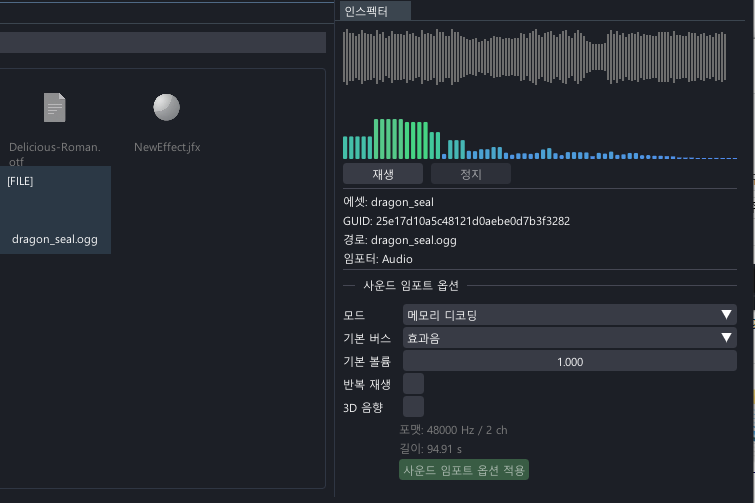The width and height of the screenshot is (755, 503).
Task: Switch to the 인스펙터 tab
Action: (x=375, y=11)
